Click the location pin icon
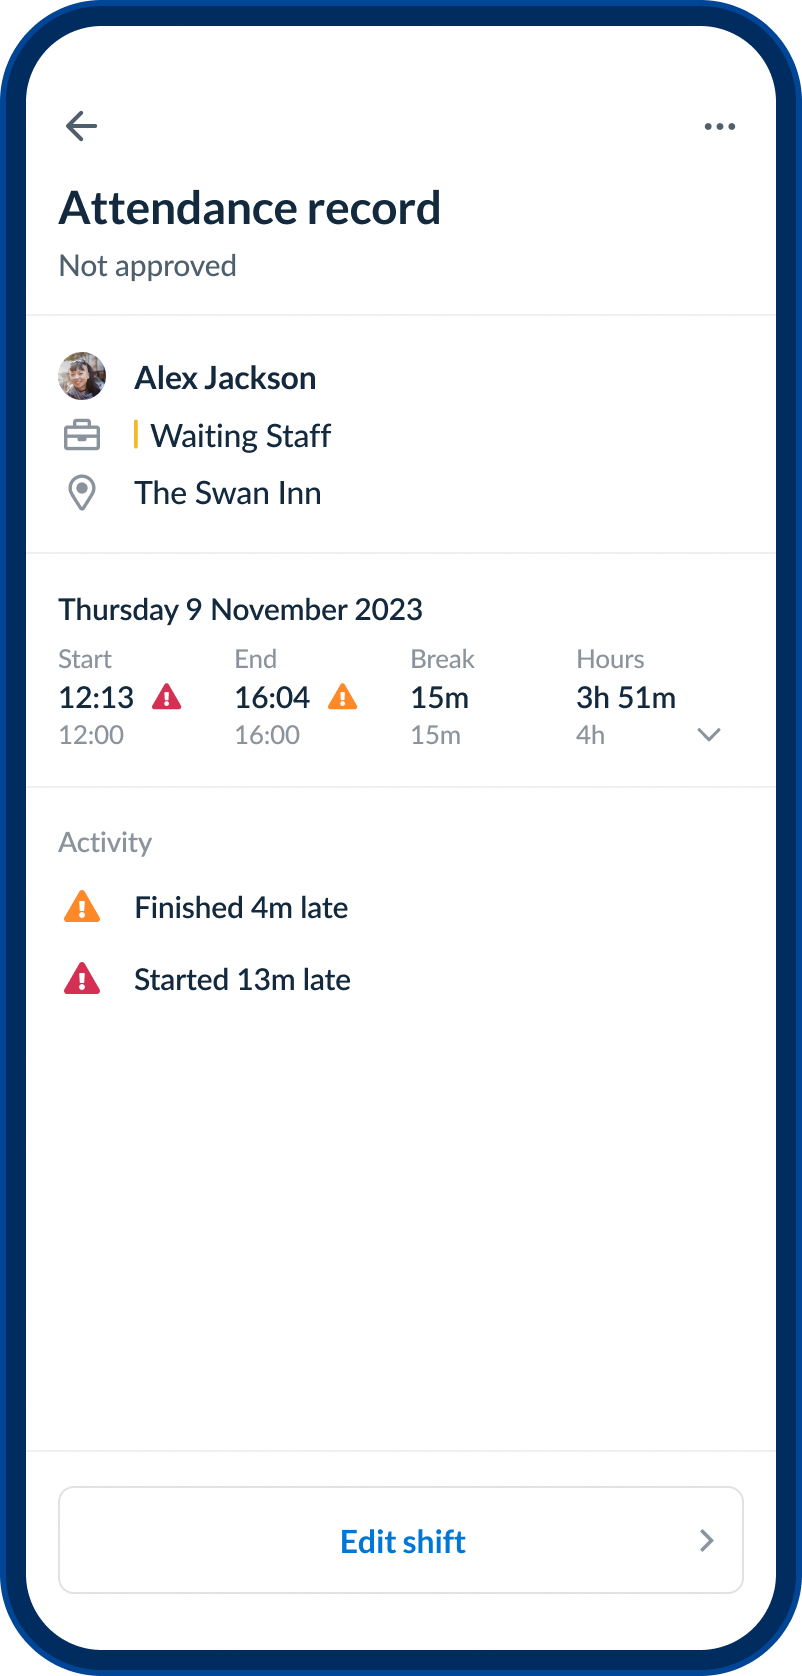802x1676 pixels. coord(82,493)
